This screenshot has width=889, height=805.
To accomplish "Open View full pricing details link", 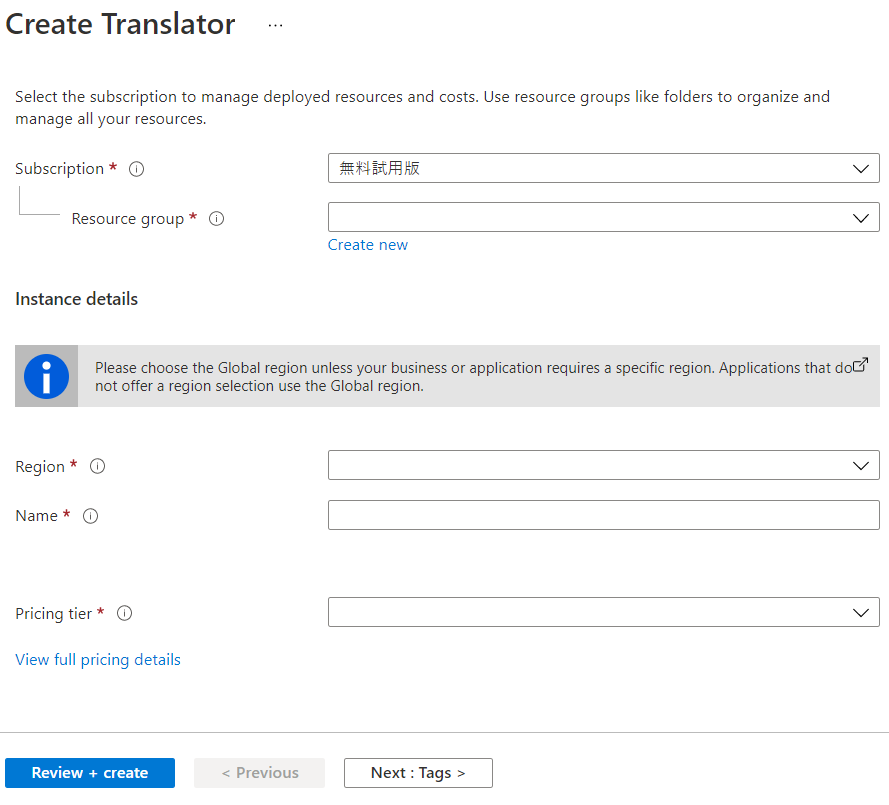I will tap(98, 660).
